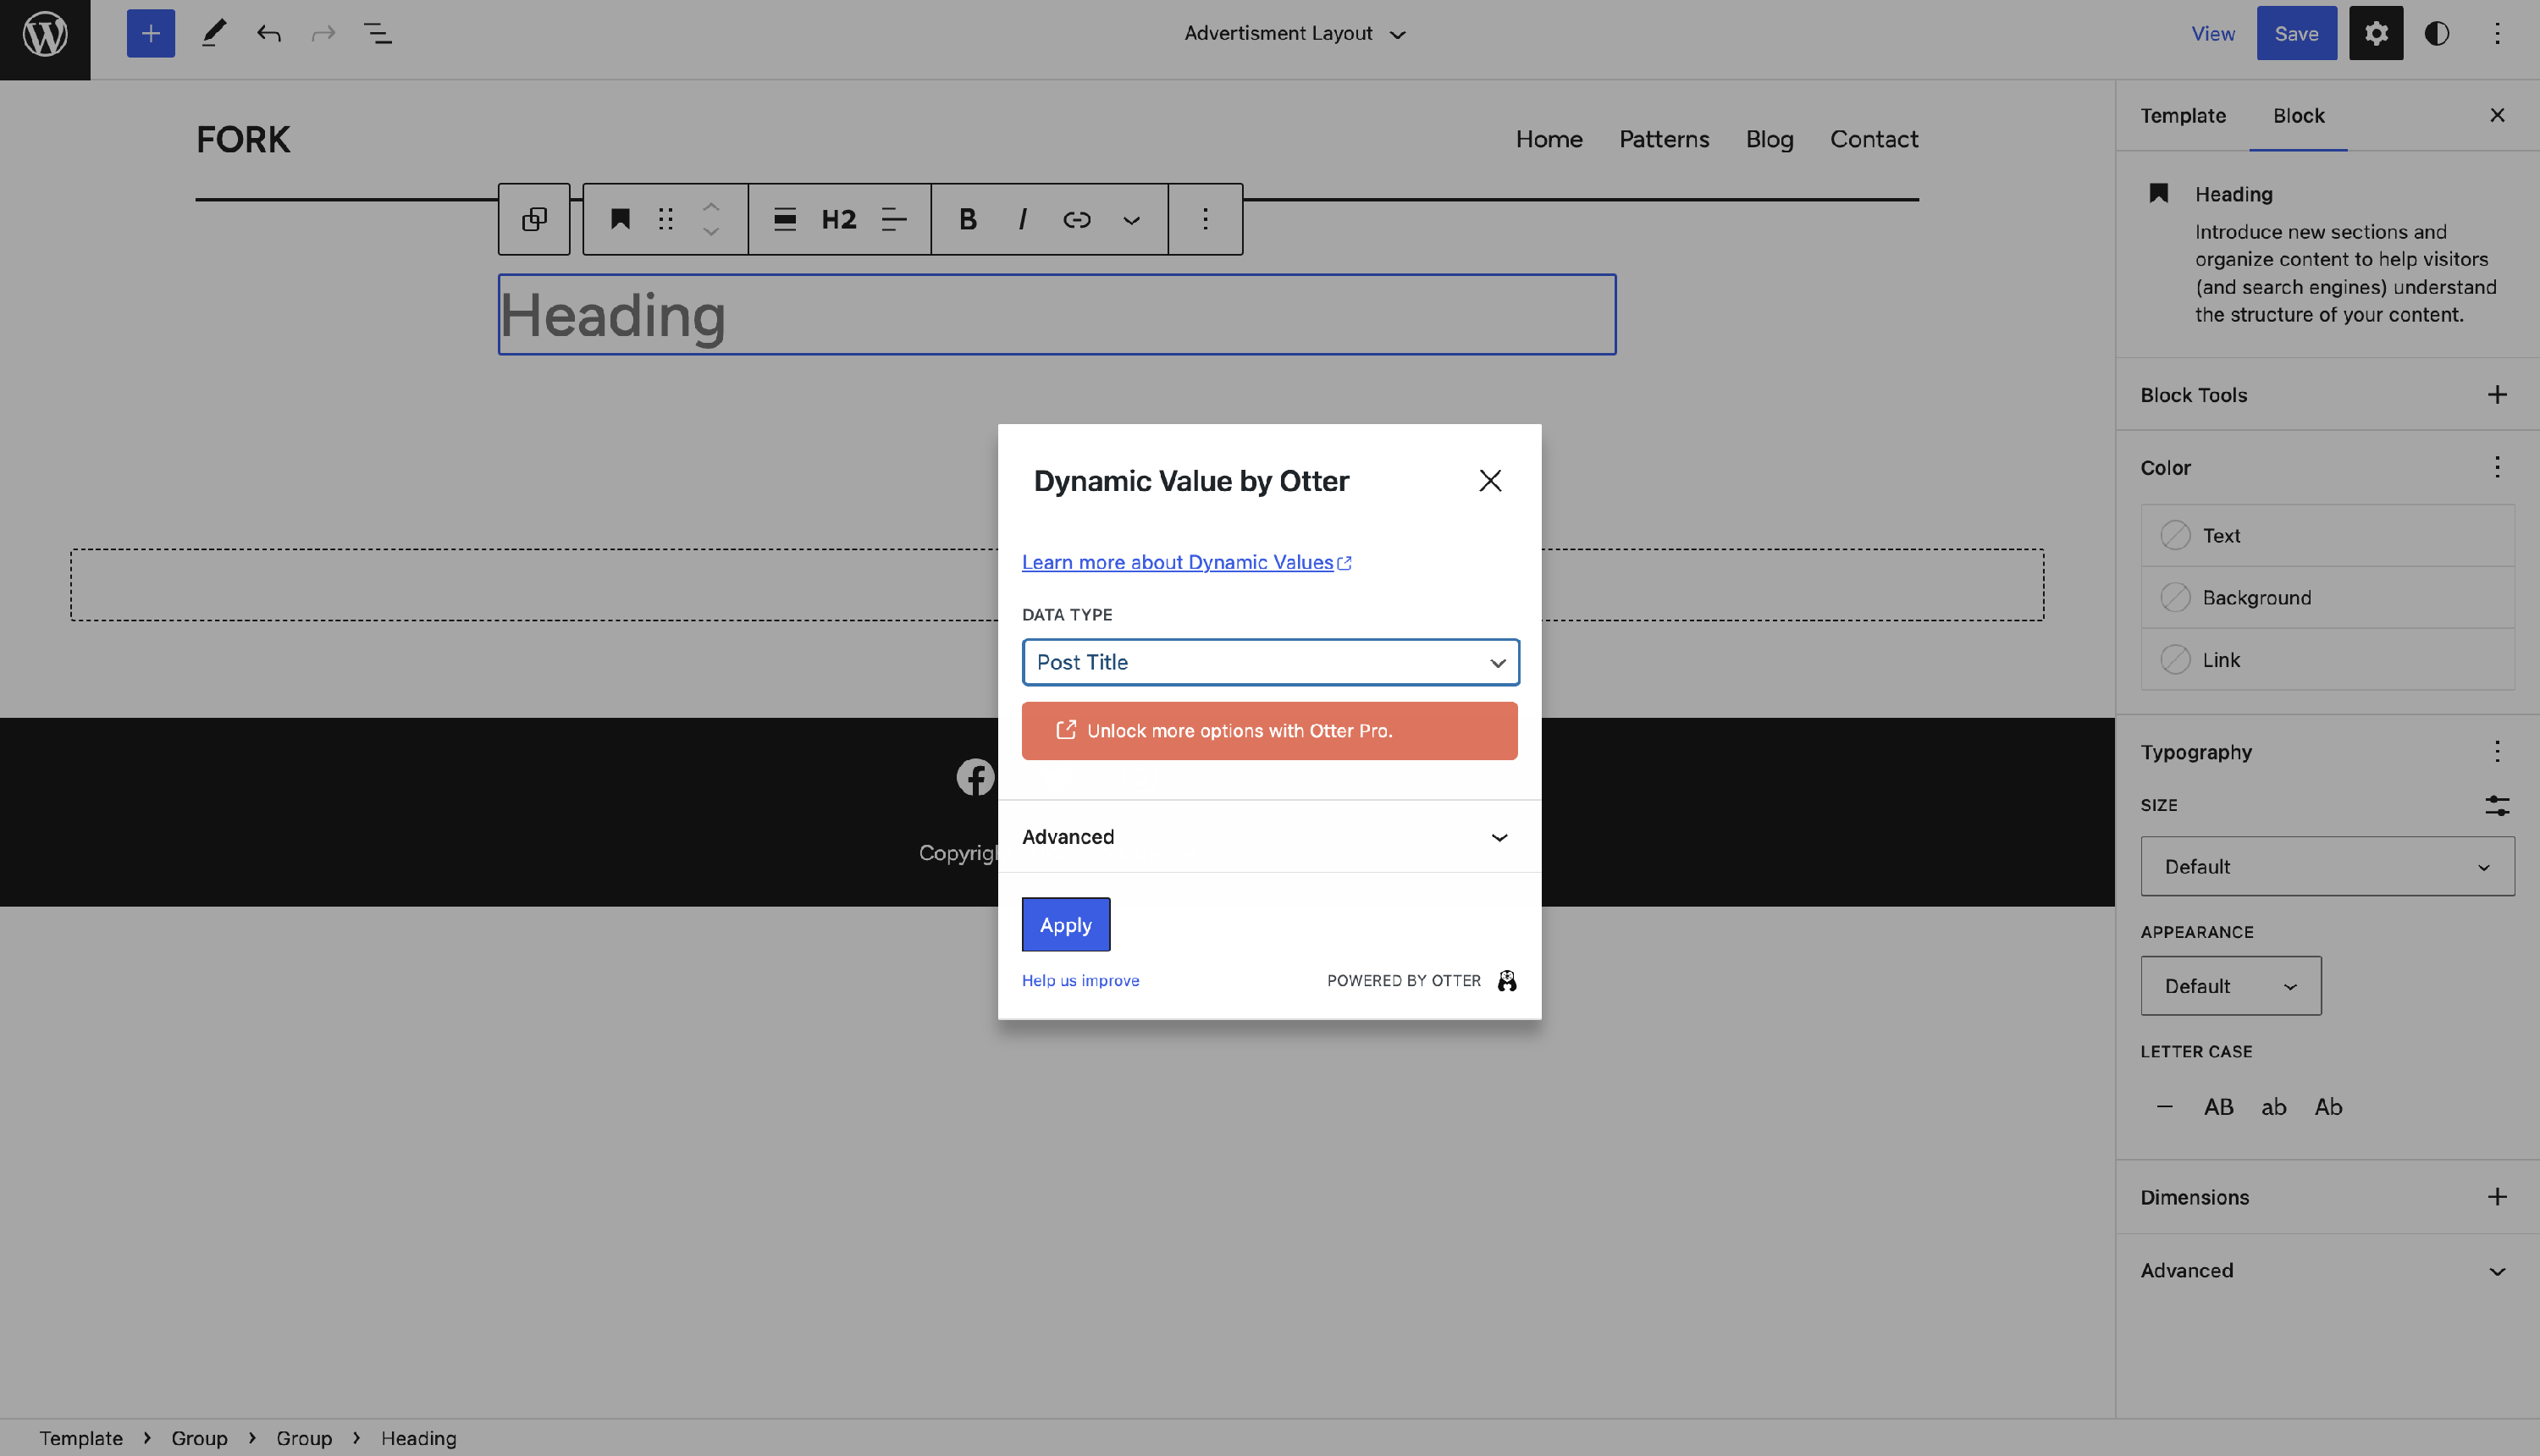The height and width of the screenshot is (1456, 2540).
Task: Open the Styles half-circle icon
Action: [x=2436, y=34]
